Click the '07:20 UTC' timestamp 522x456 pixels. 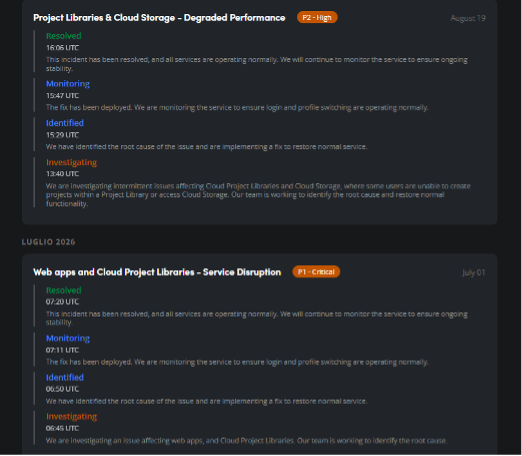point(62,302)
